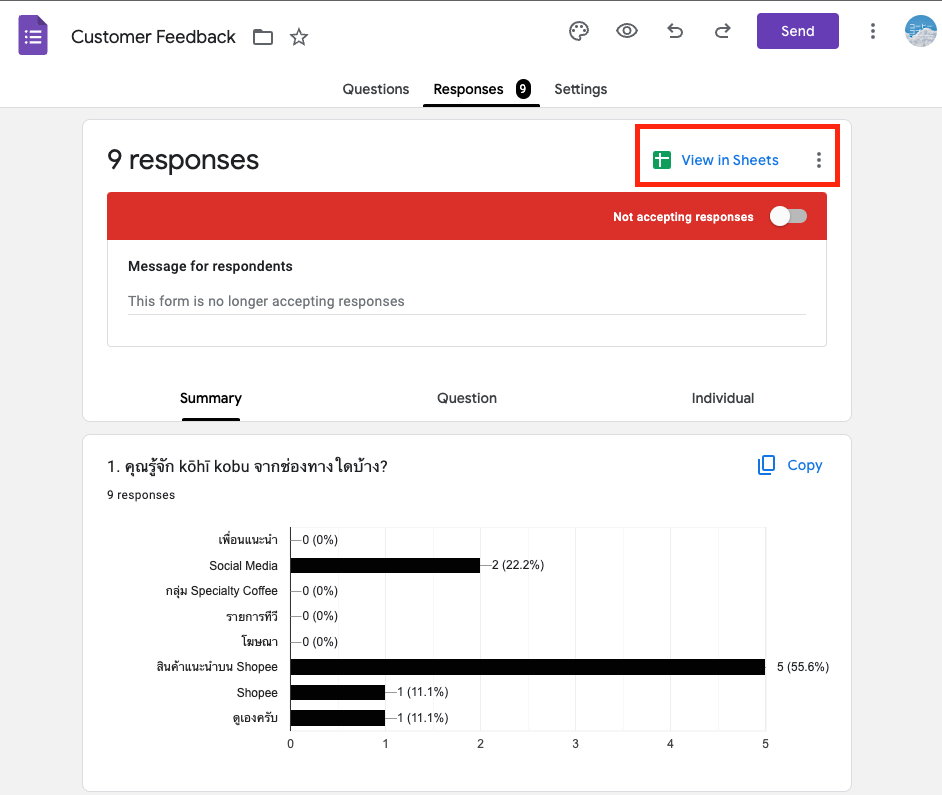Open responses more options menu

[819, 160]
